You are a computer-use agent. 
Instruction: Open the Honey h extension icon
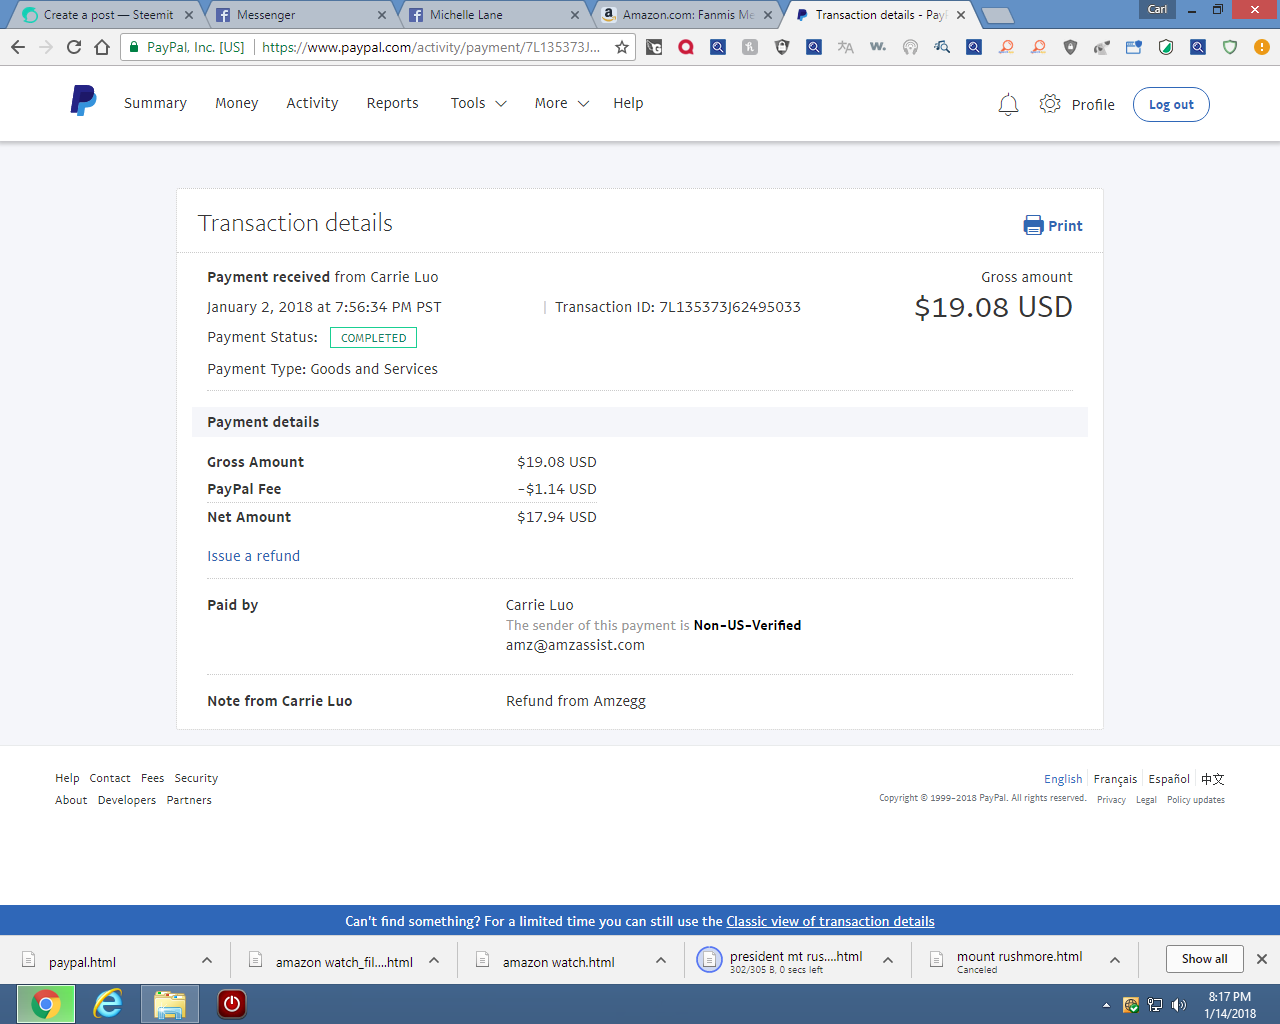pyautogui.click(x=750, y=47)
